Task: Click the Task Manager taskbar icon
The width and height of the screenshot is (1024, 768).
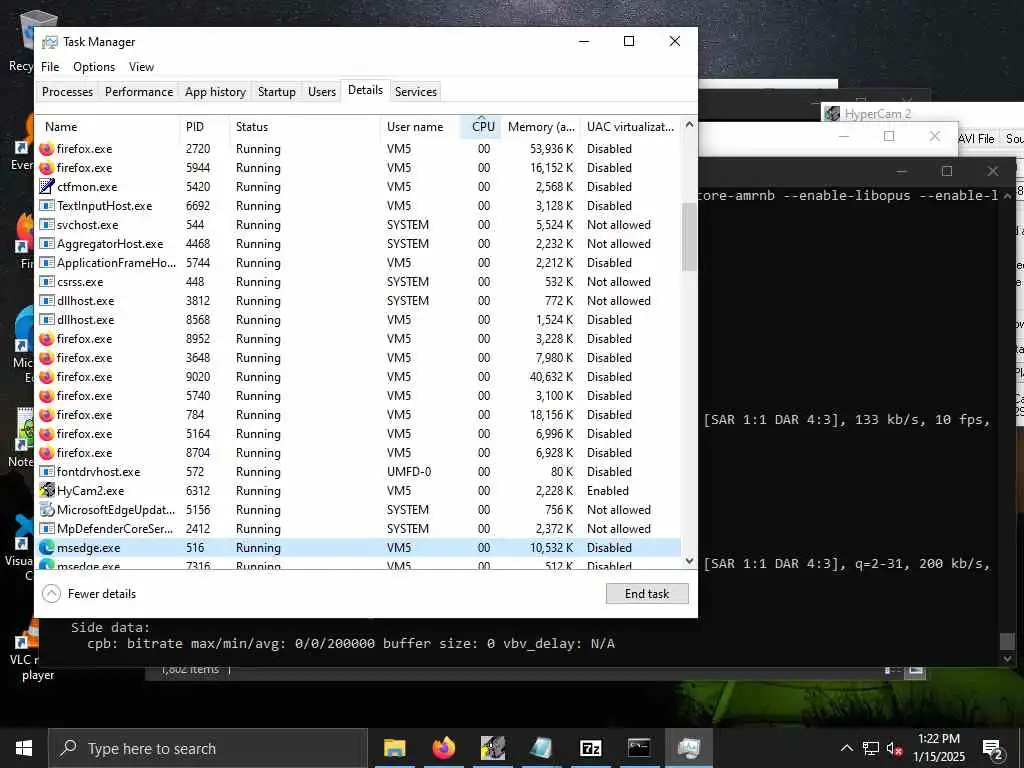Action: click(x=688, y=748)
